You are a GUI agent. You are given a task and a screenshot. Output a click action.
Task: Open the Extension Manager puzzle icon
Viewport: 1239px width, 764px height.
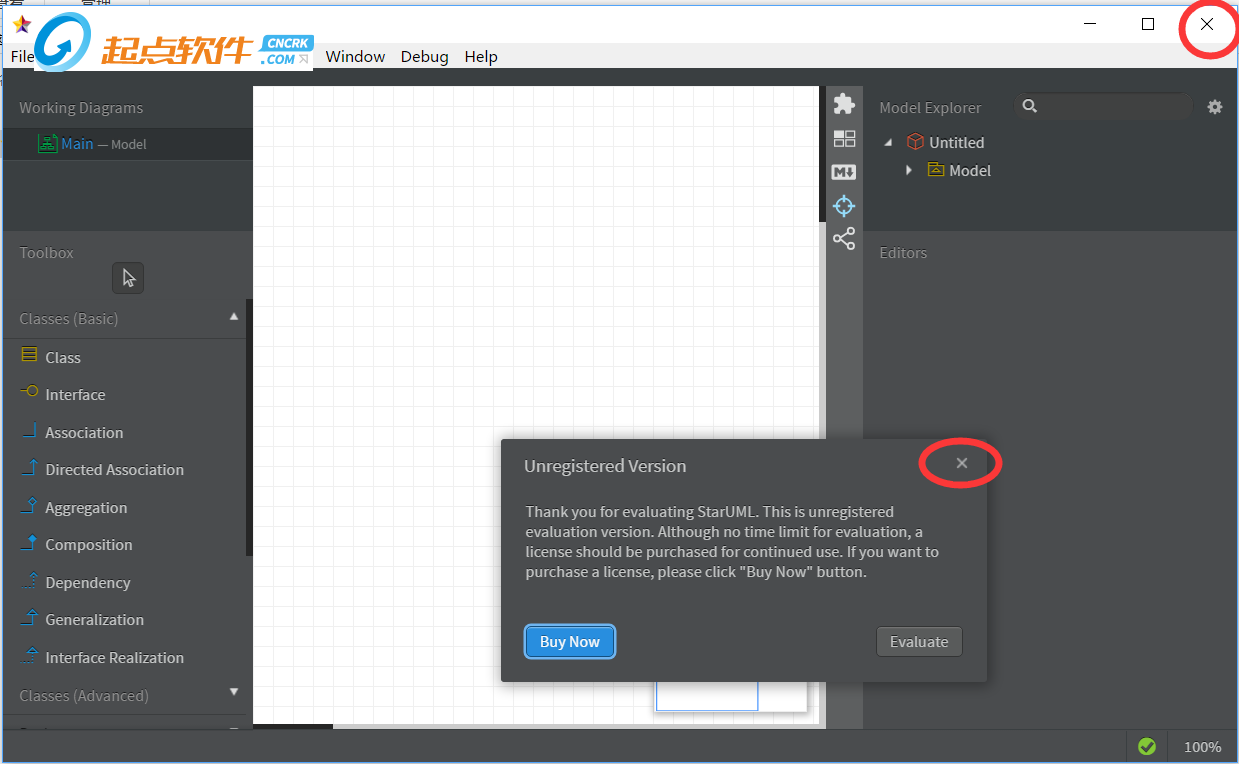[844, 104]
